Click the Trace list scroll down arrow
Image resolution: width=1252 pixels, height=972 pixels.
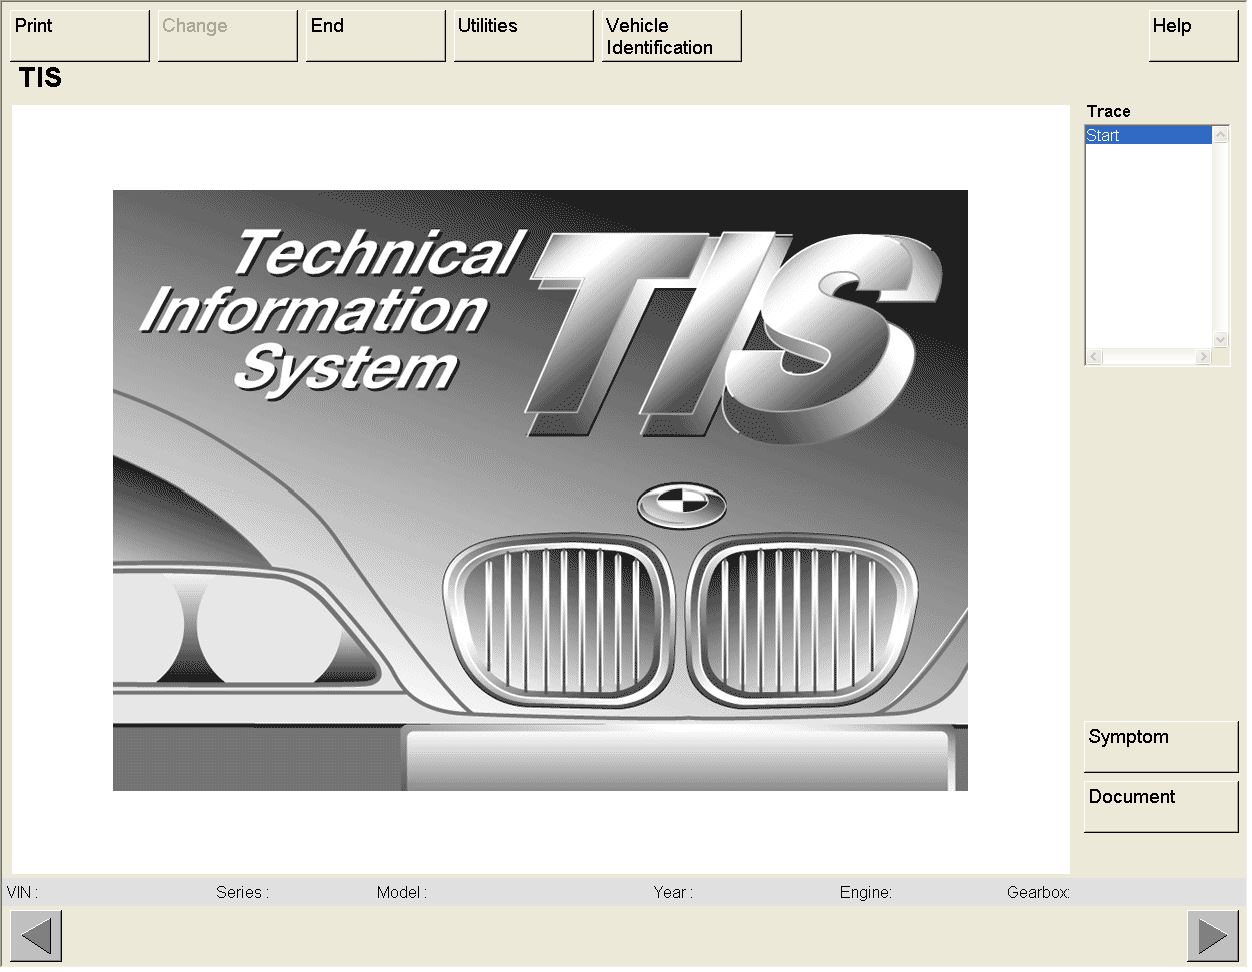click(1221, 339)
